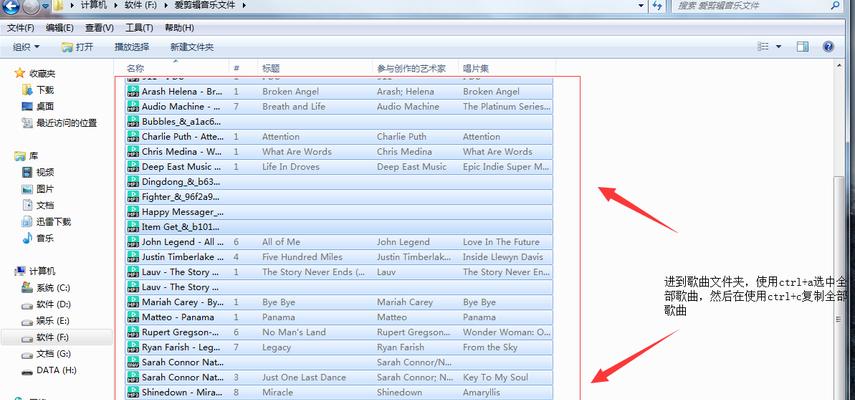Select 收藏夹 in the navigation pane

(35, 74)
